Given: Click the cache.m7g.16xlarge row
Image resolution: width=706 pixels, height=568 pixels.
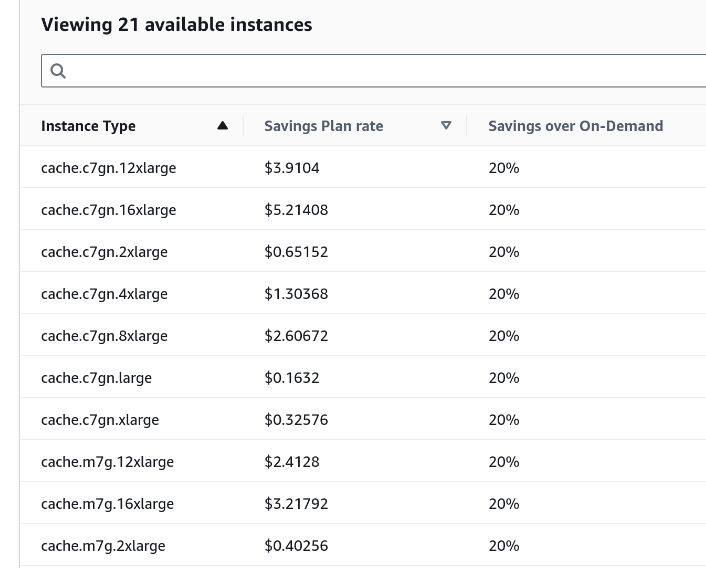Looking at the screenshot, I should pyautogui.click(x=107, y=504).
